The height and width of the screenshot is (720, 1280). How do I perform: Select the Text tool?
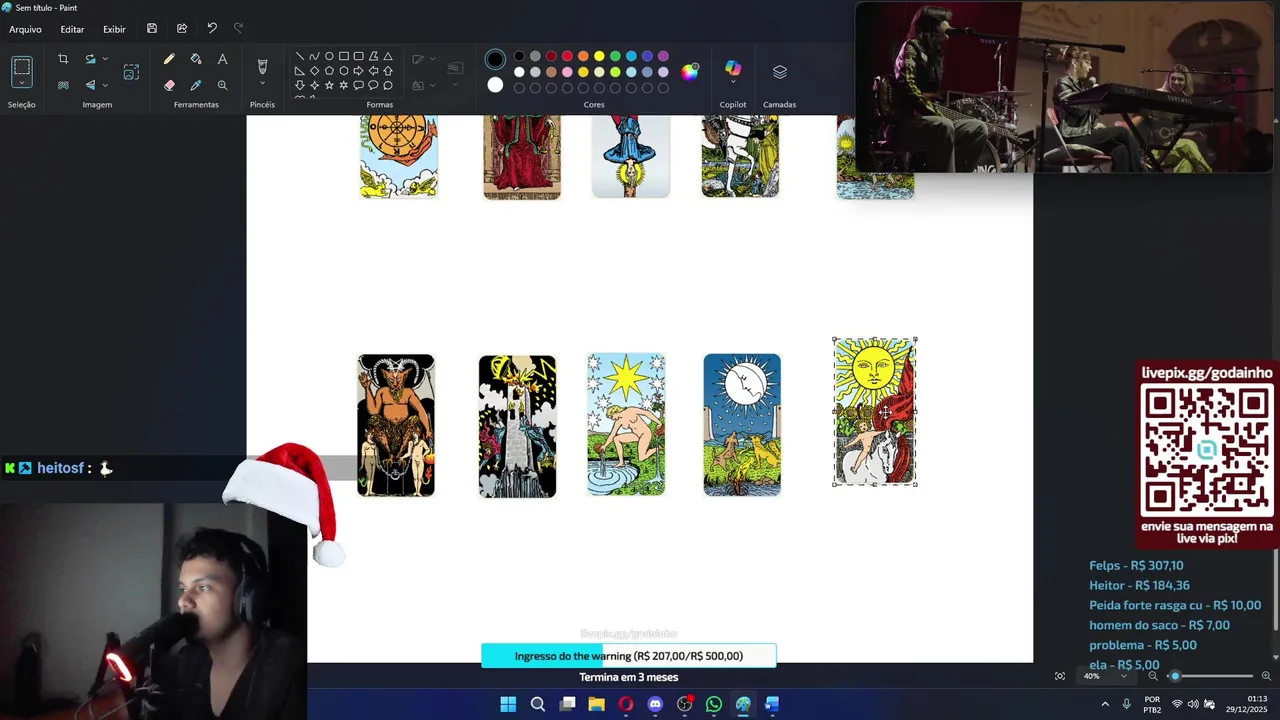222,59
